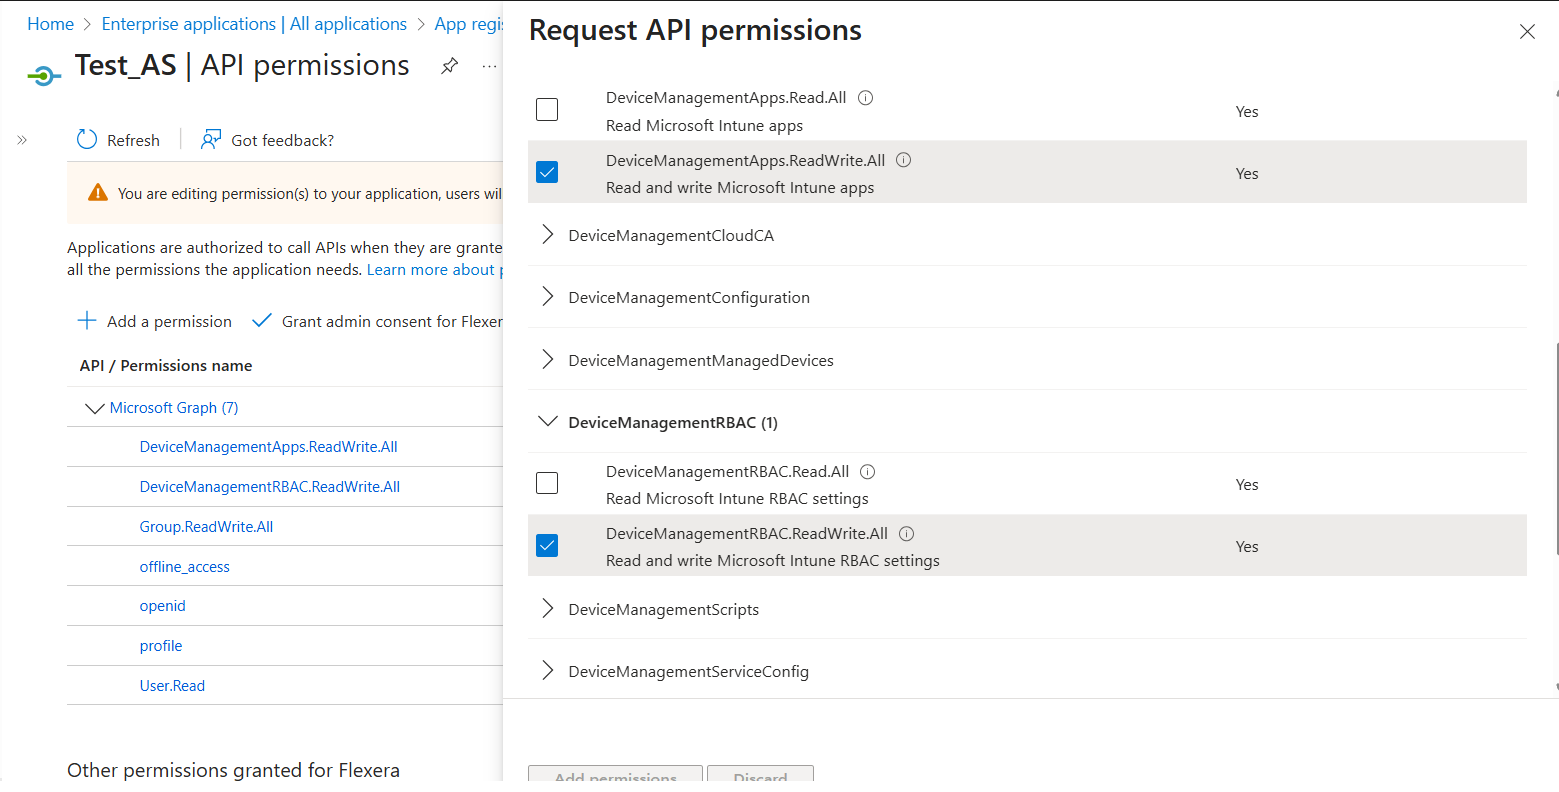Click the Test_AS application logo icon

[44, 75]
